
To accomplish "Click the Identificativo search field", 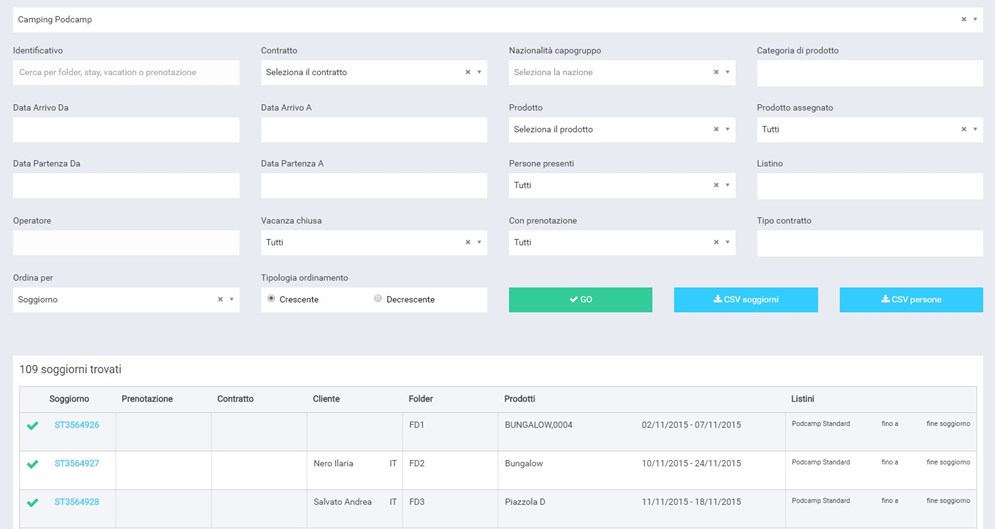I will pyautogui.click(x=126, y=72).
